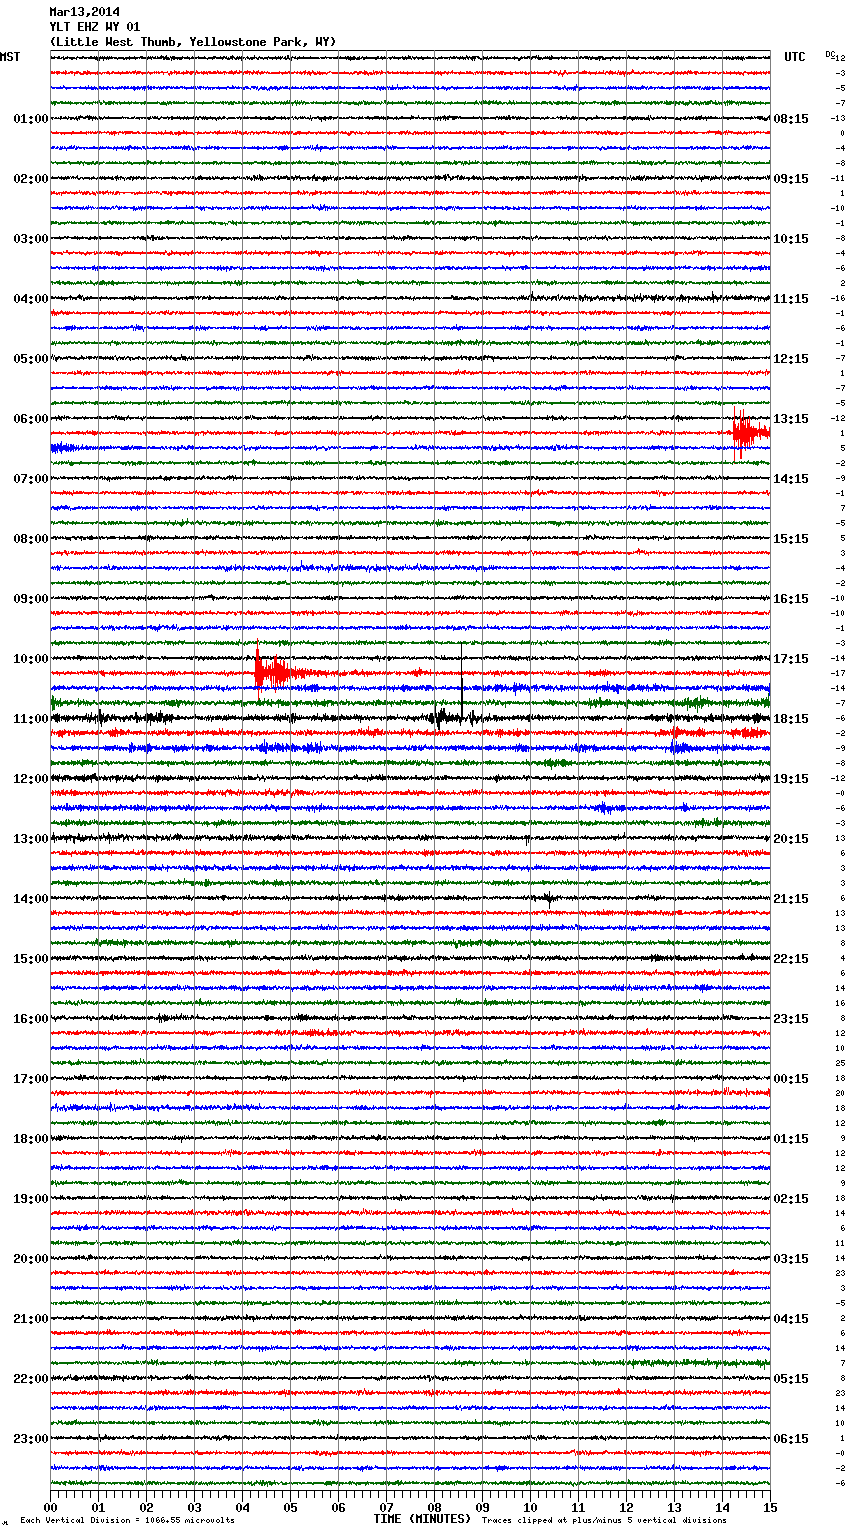Screen dimensions: 850x1534
Task: Click the 00:15 UTC time label
Action: click(x=791, y=1079)
